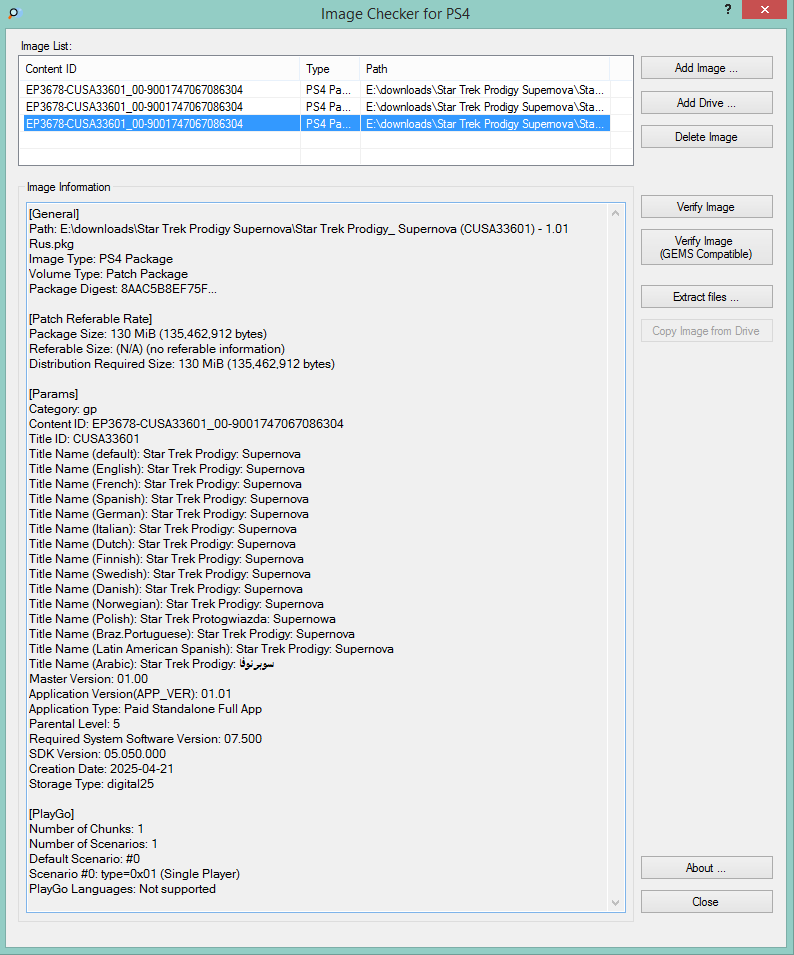The image size is (794, 955).
Task: Click the Title Name (Norwegian) line
Action: click(177, 604)
